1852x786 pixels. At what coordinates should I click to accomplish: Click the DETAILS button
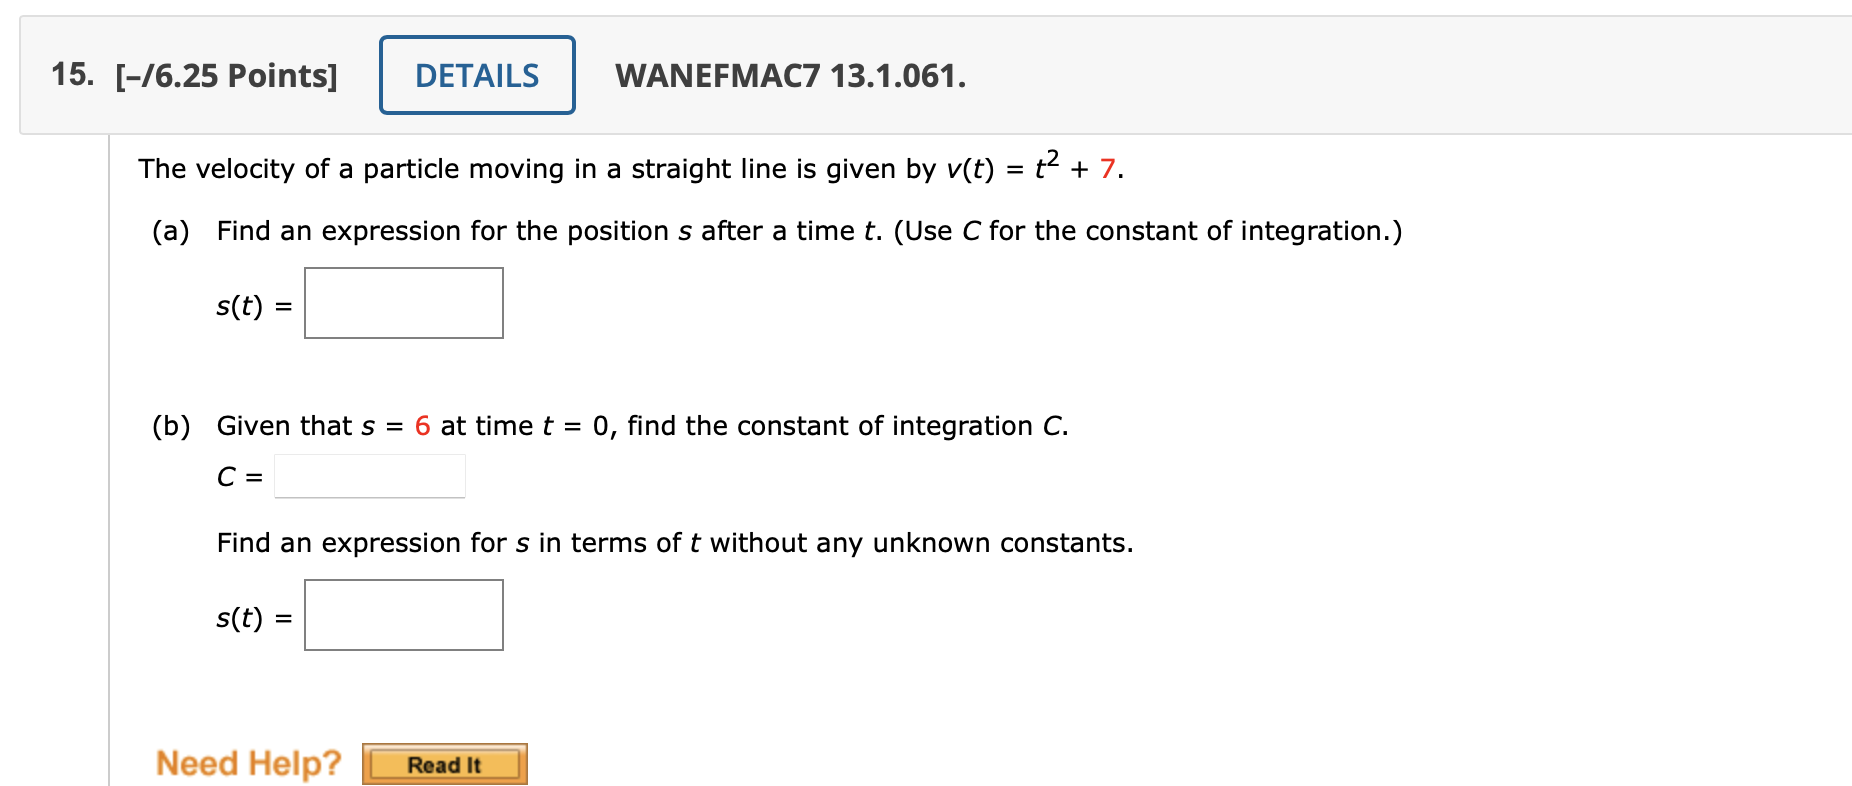click(x=477, y=74)
